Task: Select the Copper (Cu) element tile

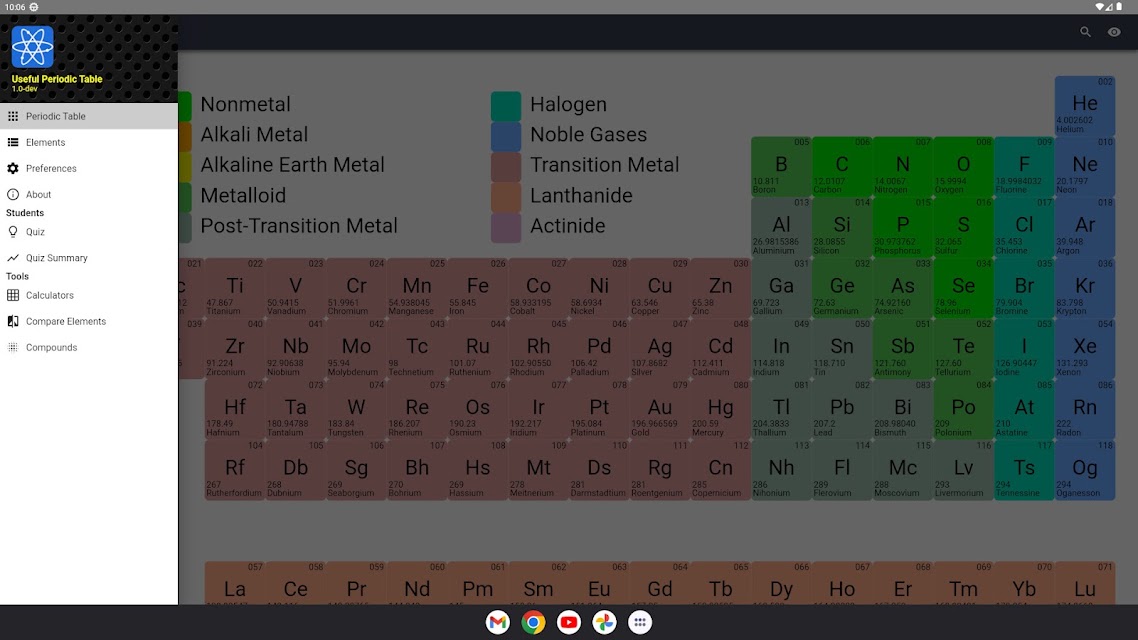Action: click(660, 287)
